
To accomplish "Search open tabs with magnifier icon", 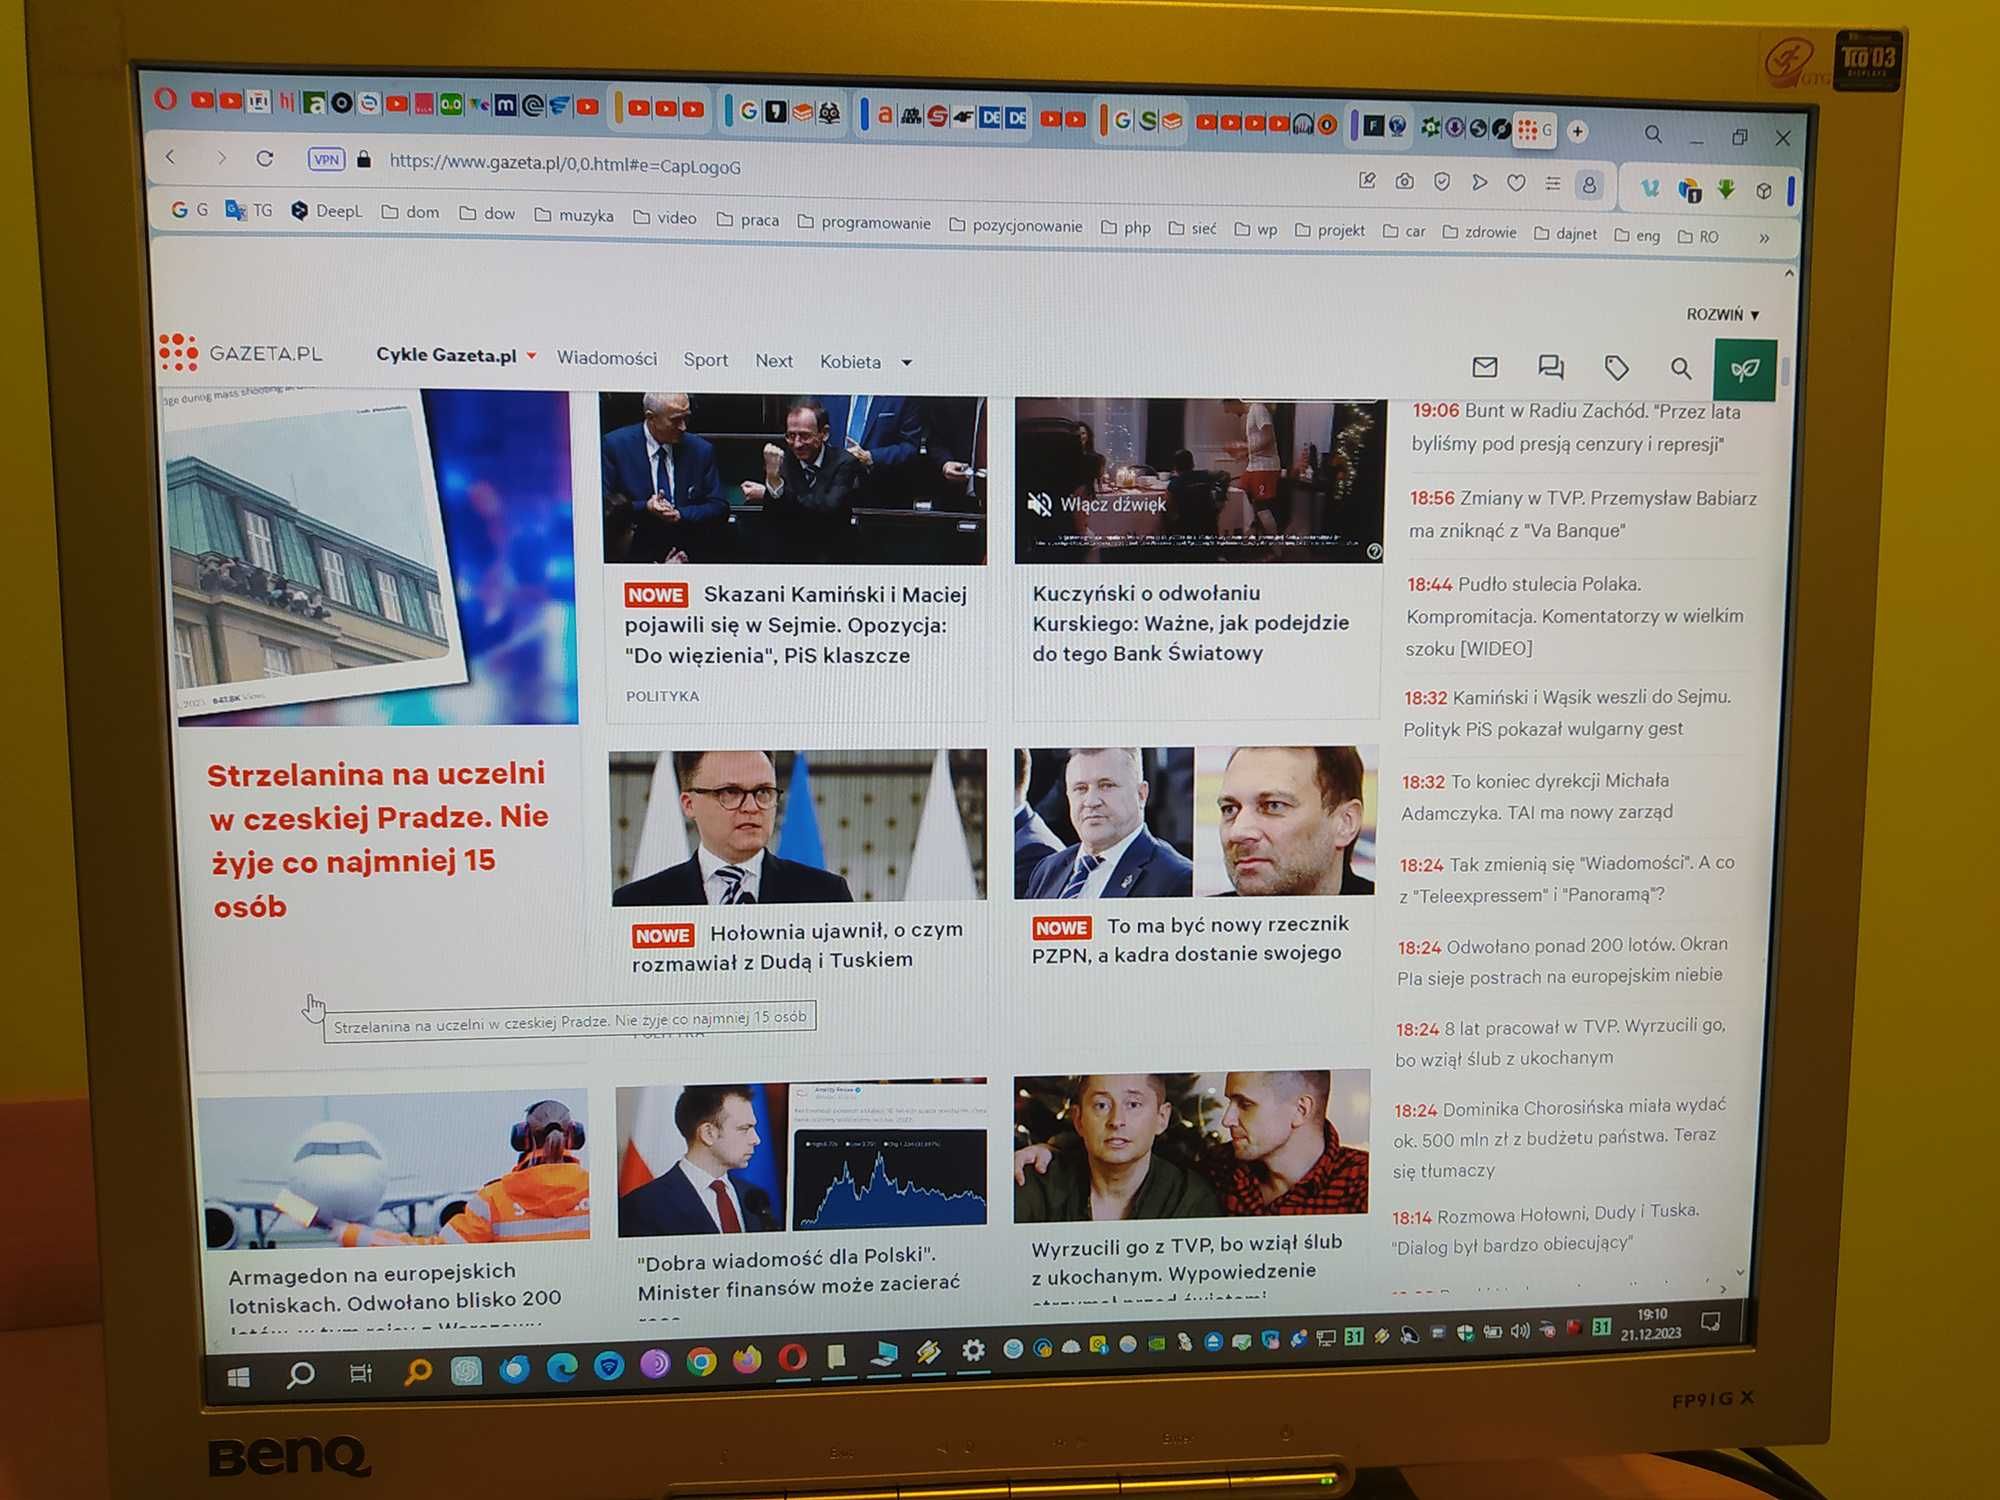I will (x=1653, y=134).
